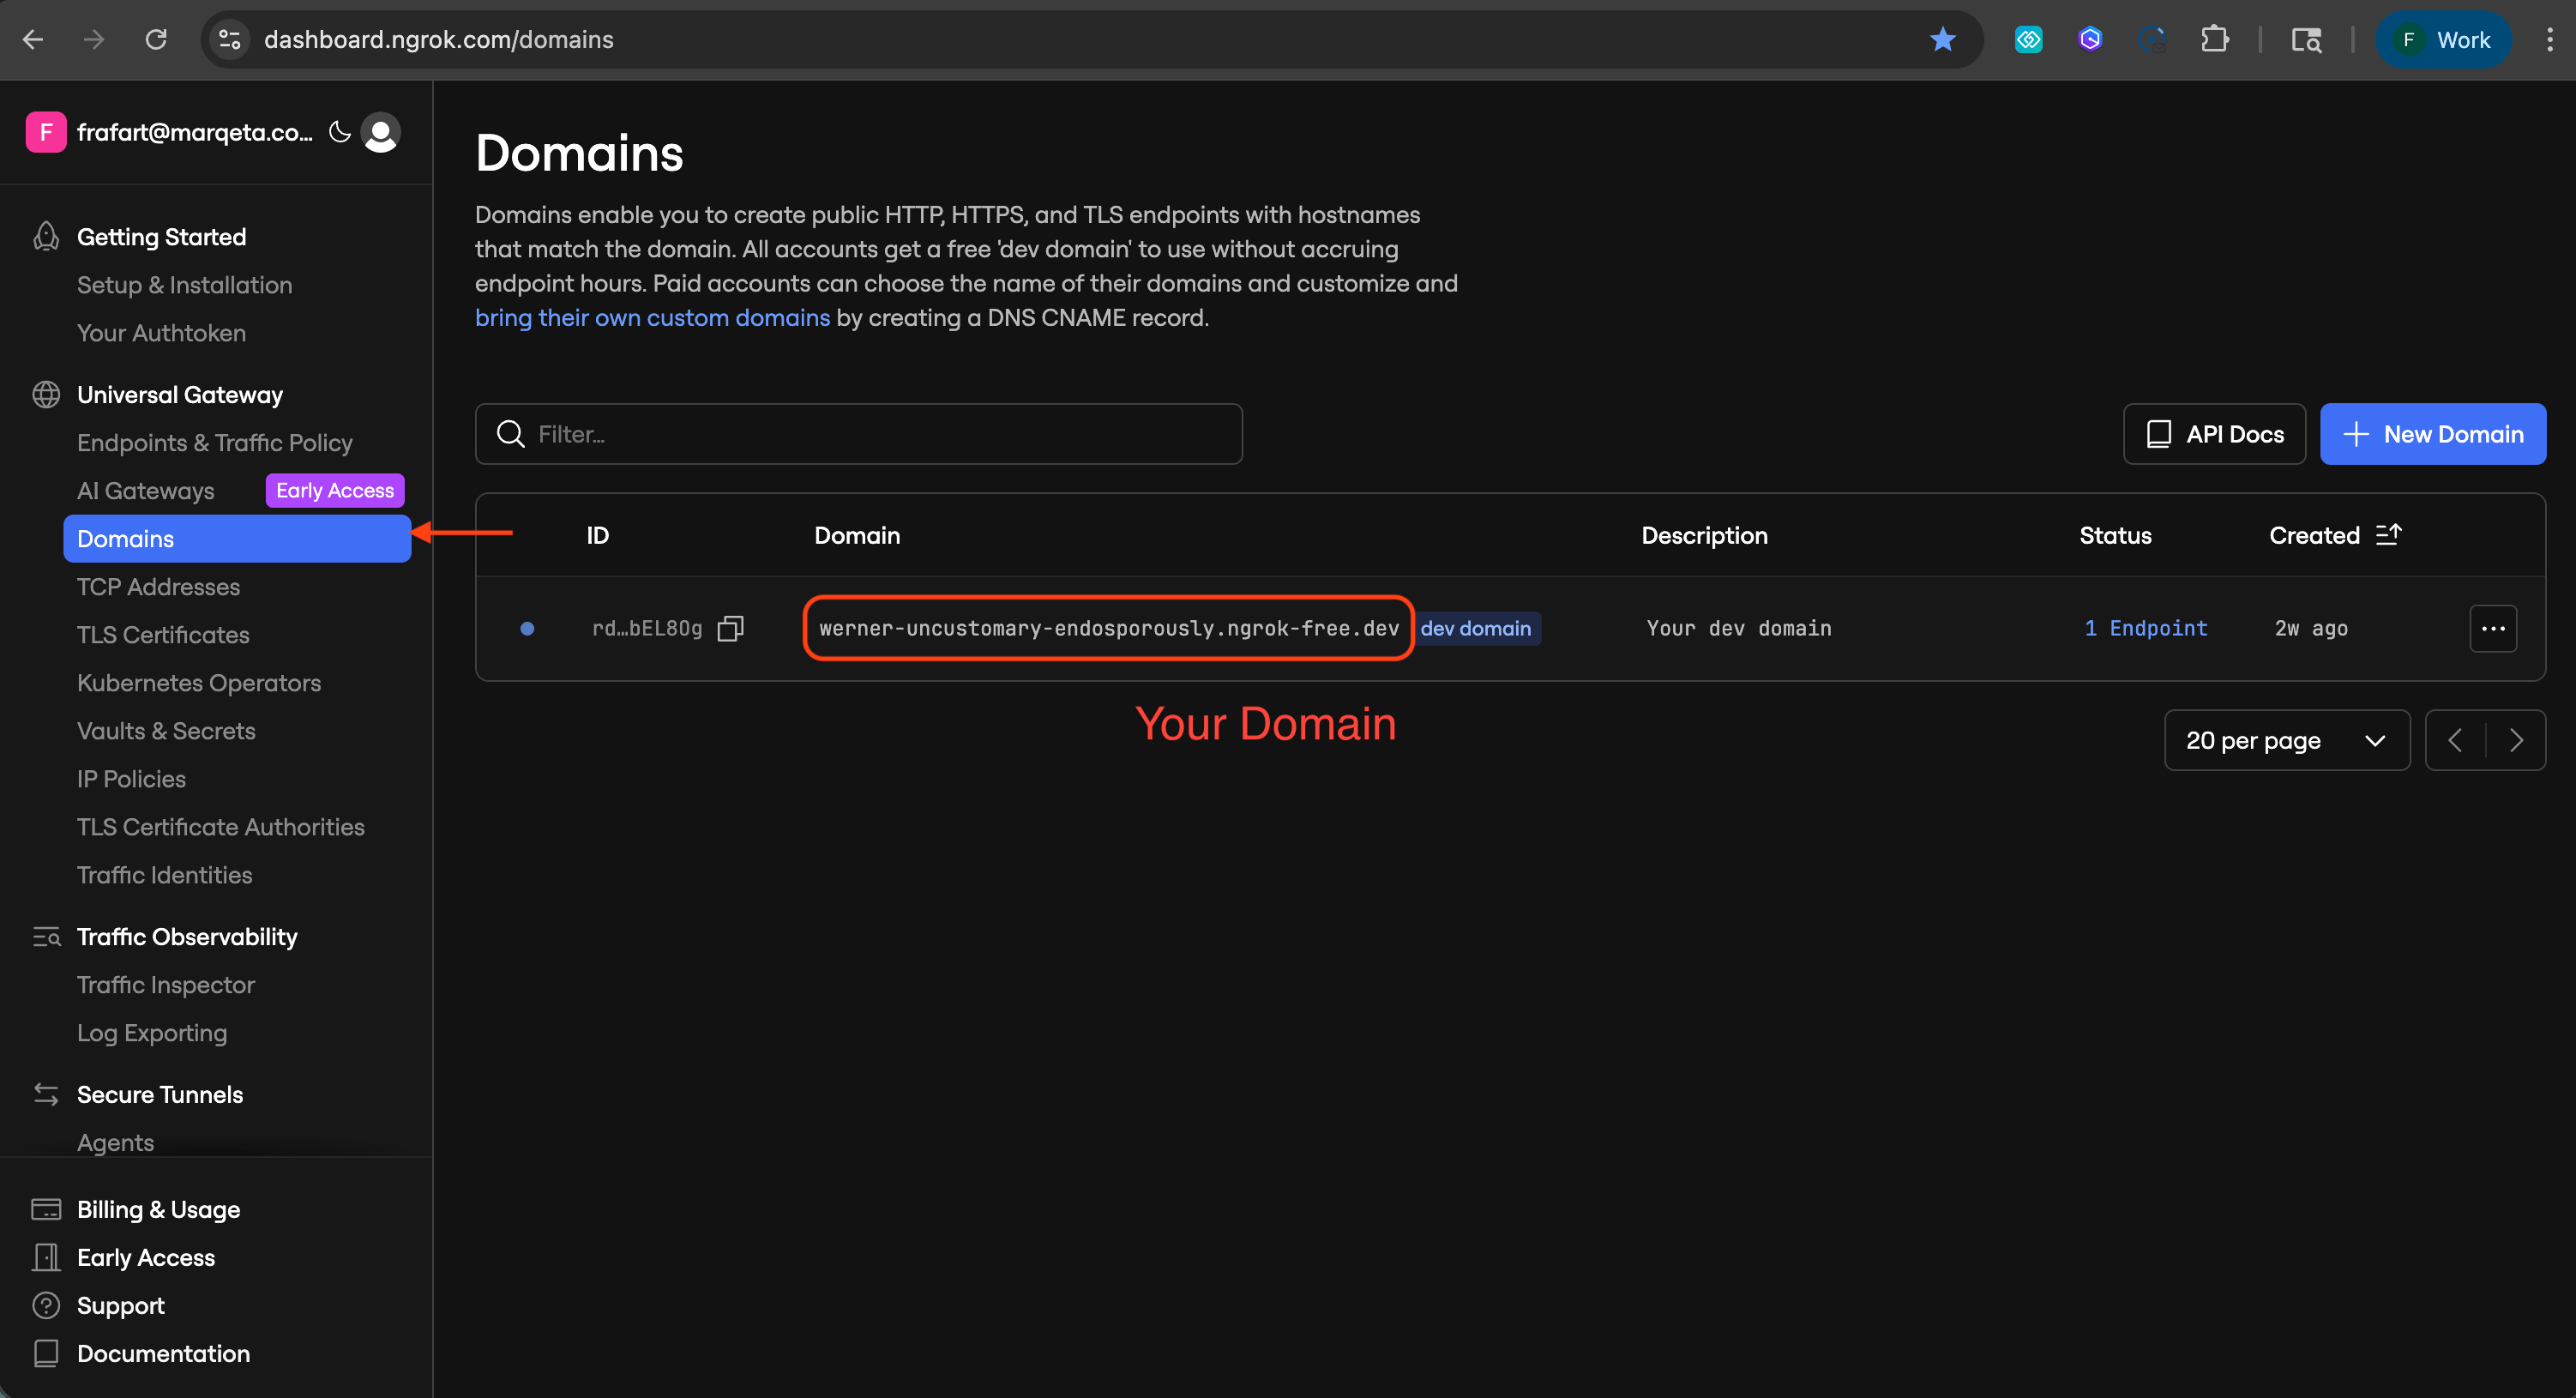Click 'Your dev domain' description cell
Viewport: 2576px width, 1398px height.
[1739, 628]
